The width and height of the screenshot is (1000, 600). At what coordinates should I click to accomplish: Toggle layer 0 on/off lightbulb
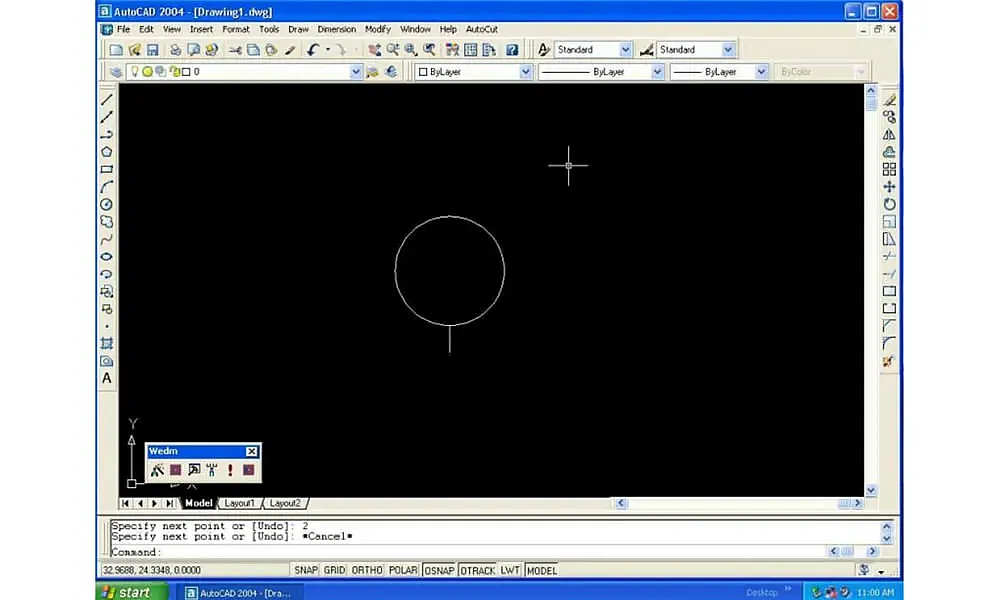(135, 72)
